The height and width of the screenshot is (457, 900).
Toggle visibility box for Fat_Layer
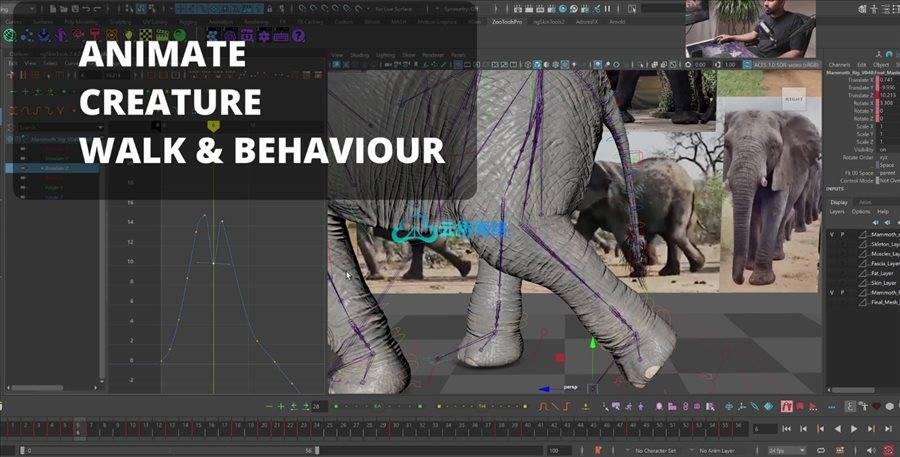tap(832, 273)
